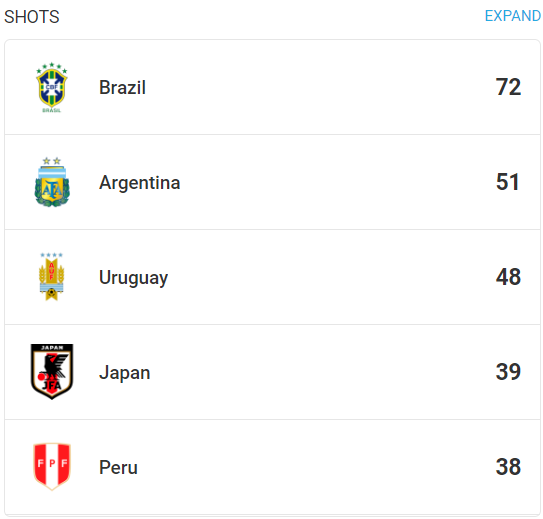Click the Argentina AFA crest icon
Viewport: 543px width, 519px height.
(x=52, y=182)
